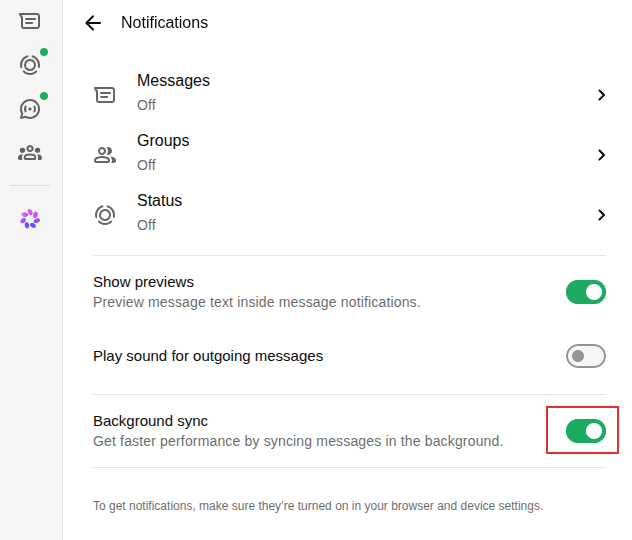Open the Meta AI colorful icon
Screen dimensions: 632x540
pos(30,219)
